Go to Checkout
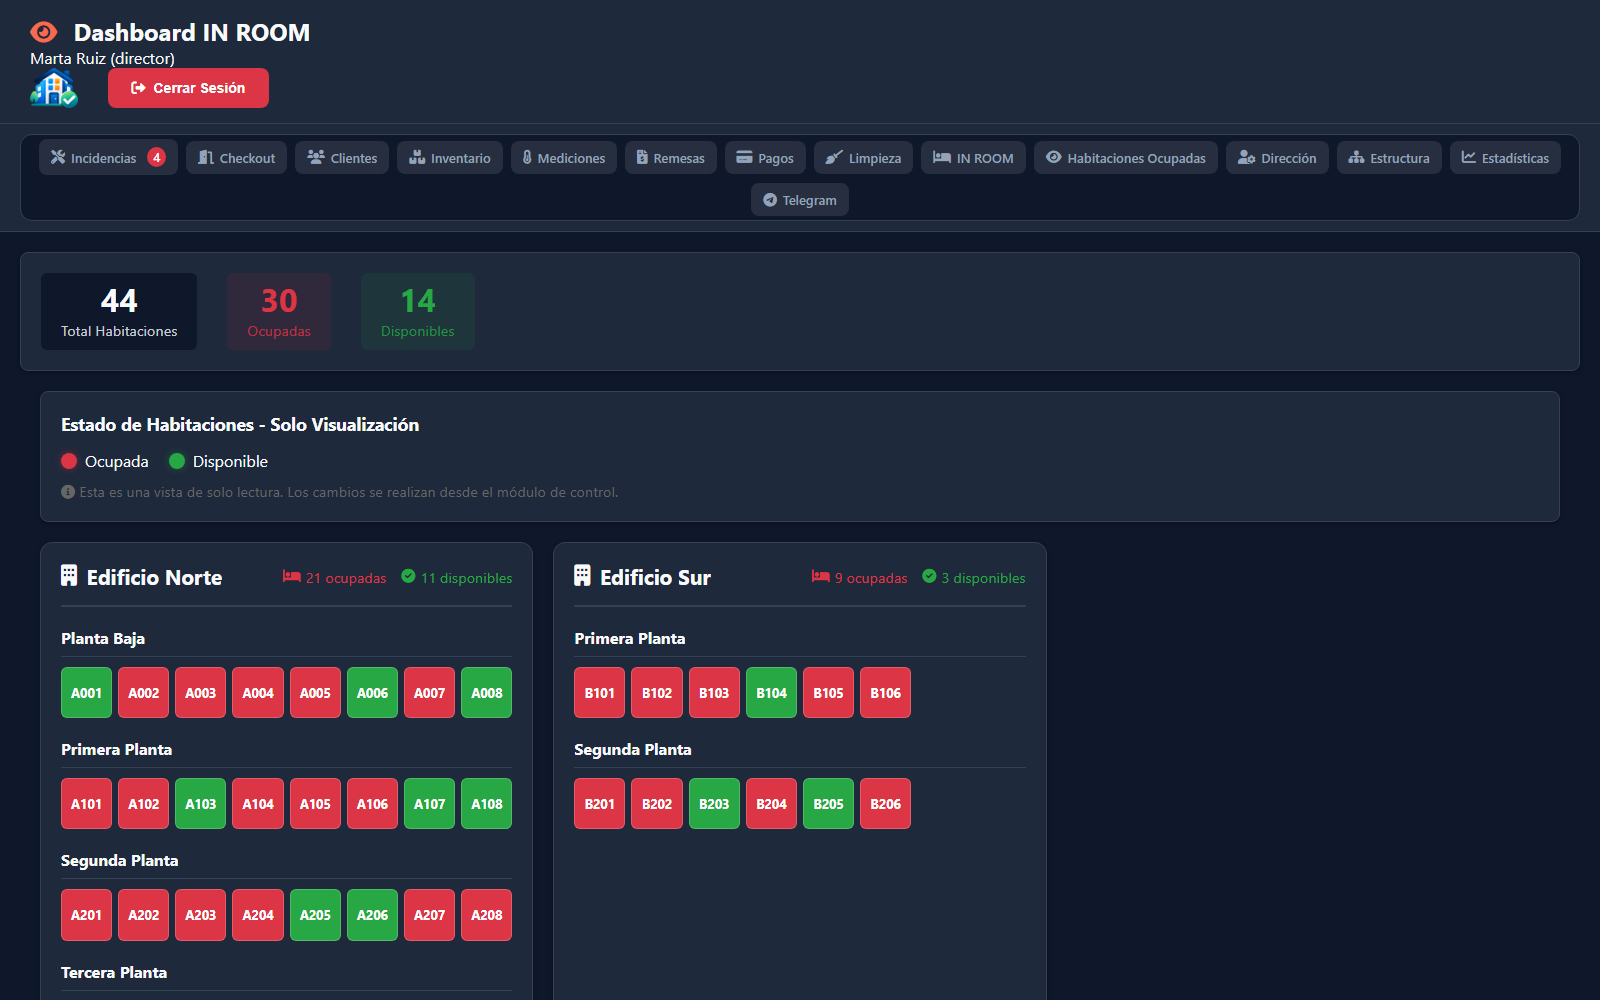This screenshot has height=1000, width=1600. click(x=237, y=158)
